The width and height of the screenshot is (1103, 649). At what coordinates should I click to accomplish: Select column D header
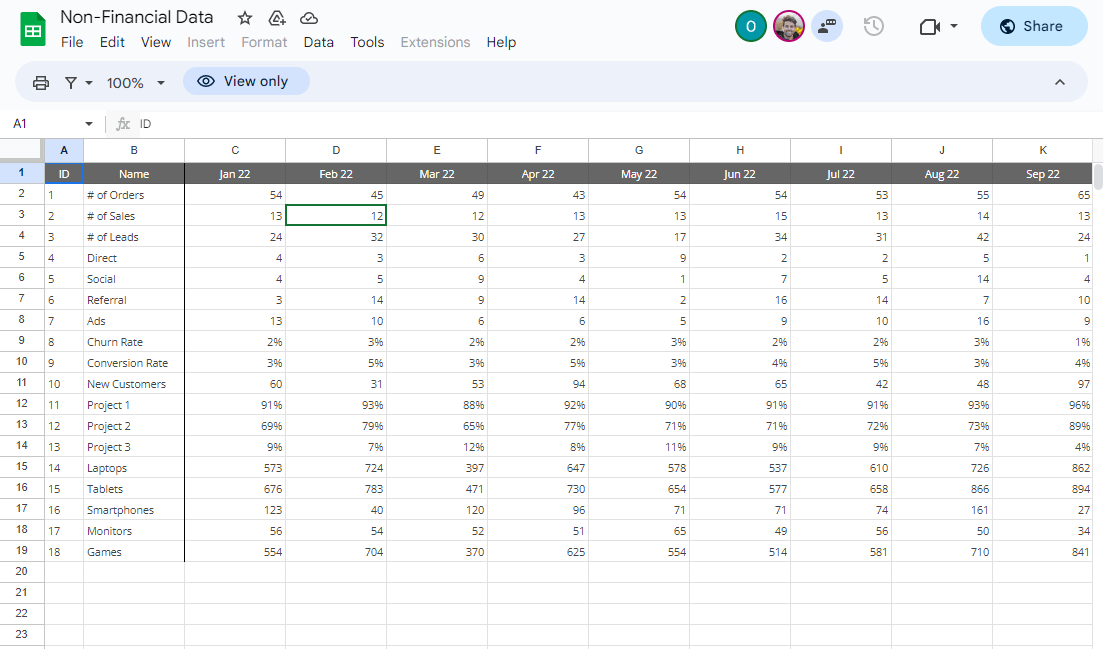(336, 150)
